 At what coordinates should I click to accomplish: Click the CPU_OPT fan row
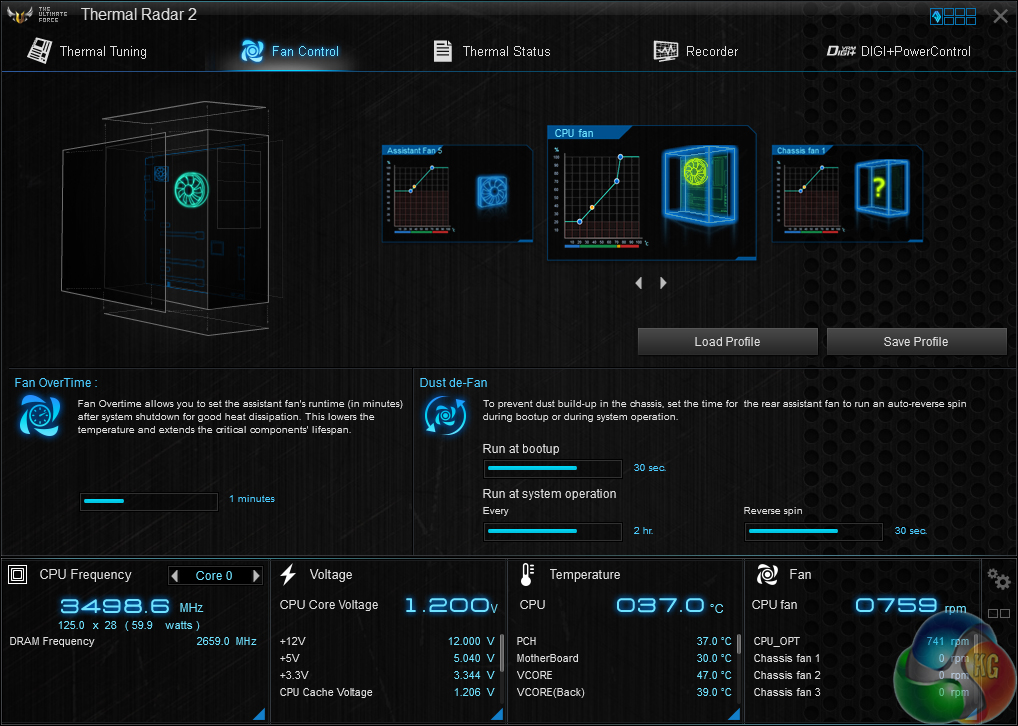pos(861,641)
